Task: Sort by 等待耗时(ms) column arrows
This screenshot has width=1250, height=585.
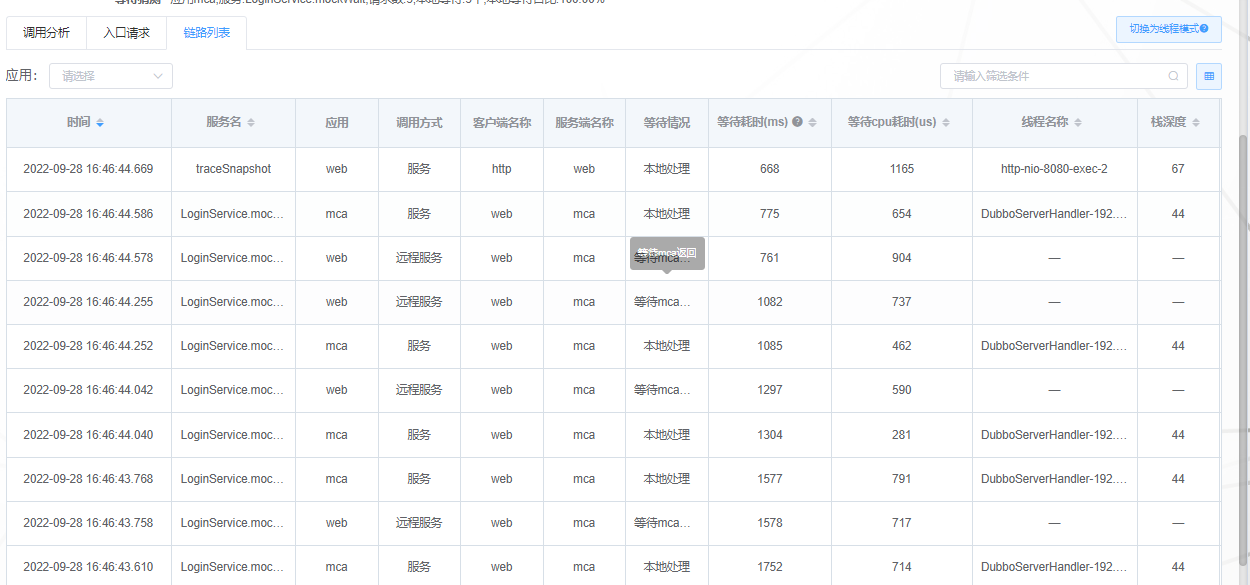Action: coord(813,123)
